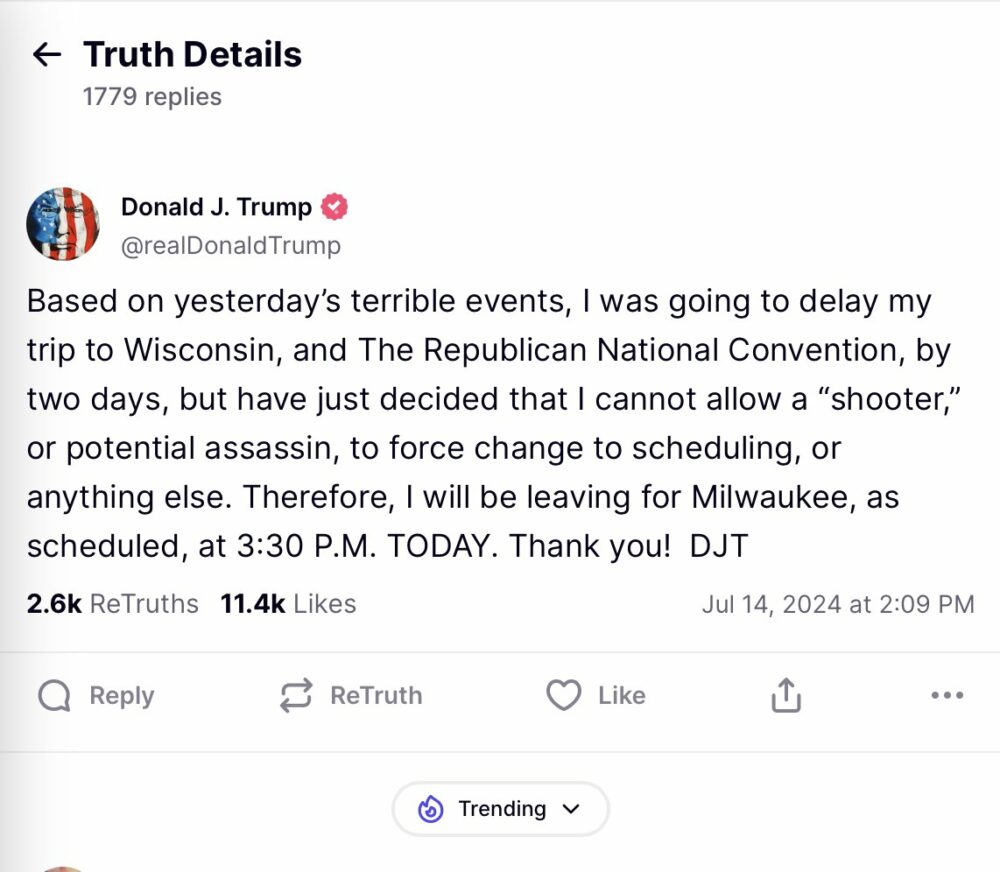Open Donald J. Trump's profile avatar
The height and width of the screenshot is (872, 1000).
63,223
